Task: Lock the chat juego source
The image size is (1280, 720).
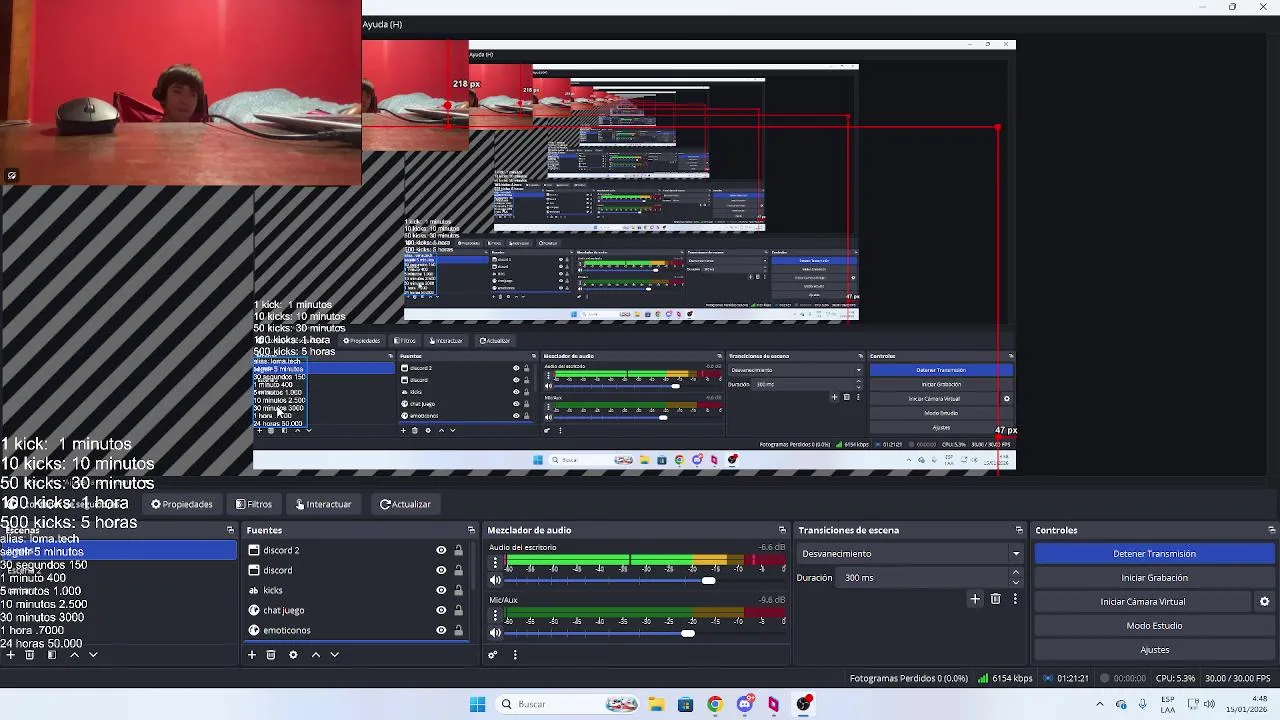Action: [459, 610]
